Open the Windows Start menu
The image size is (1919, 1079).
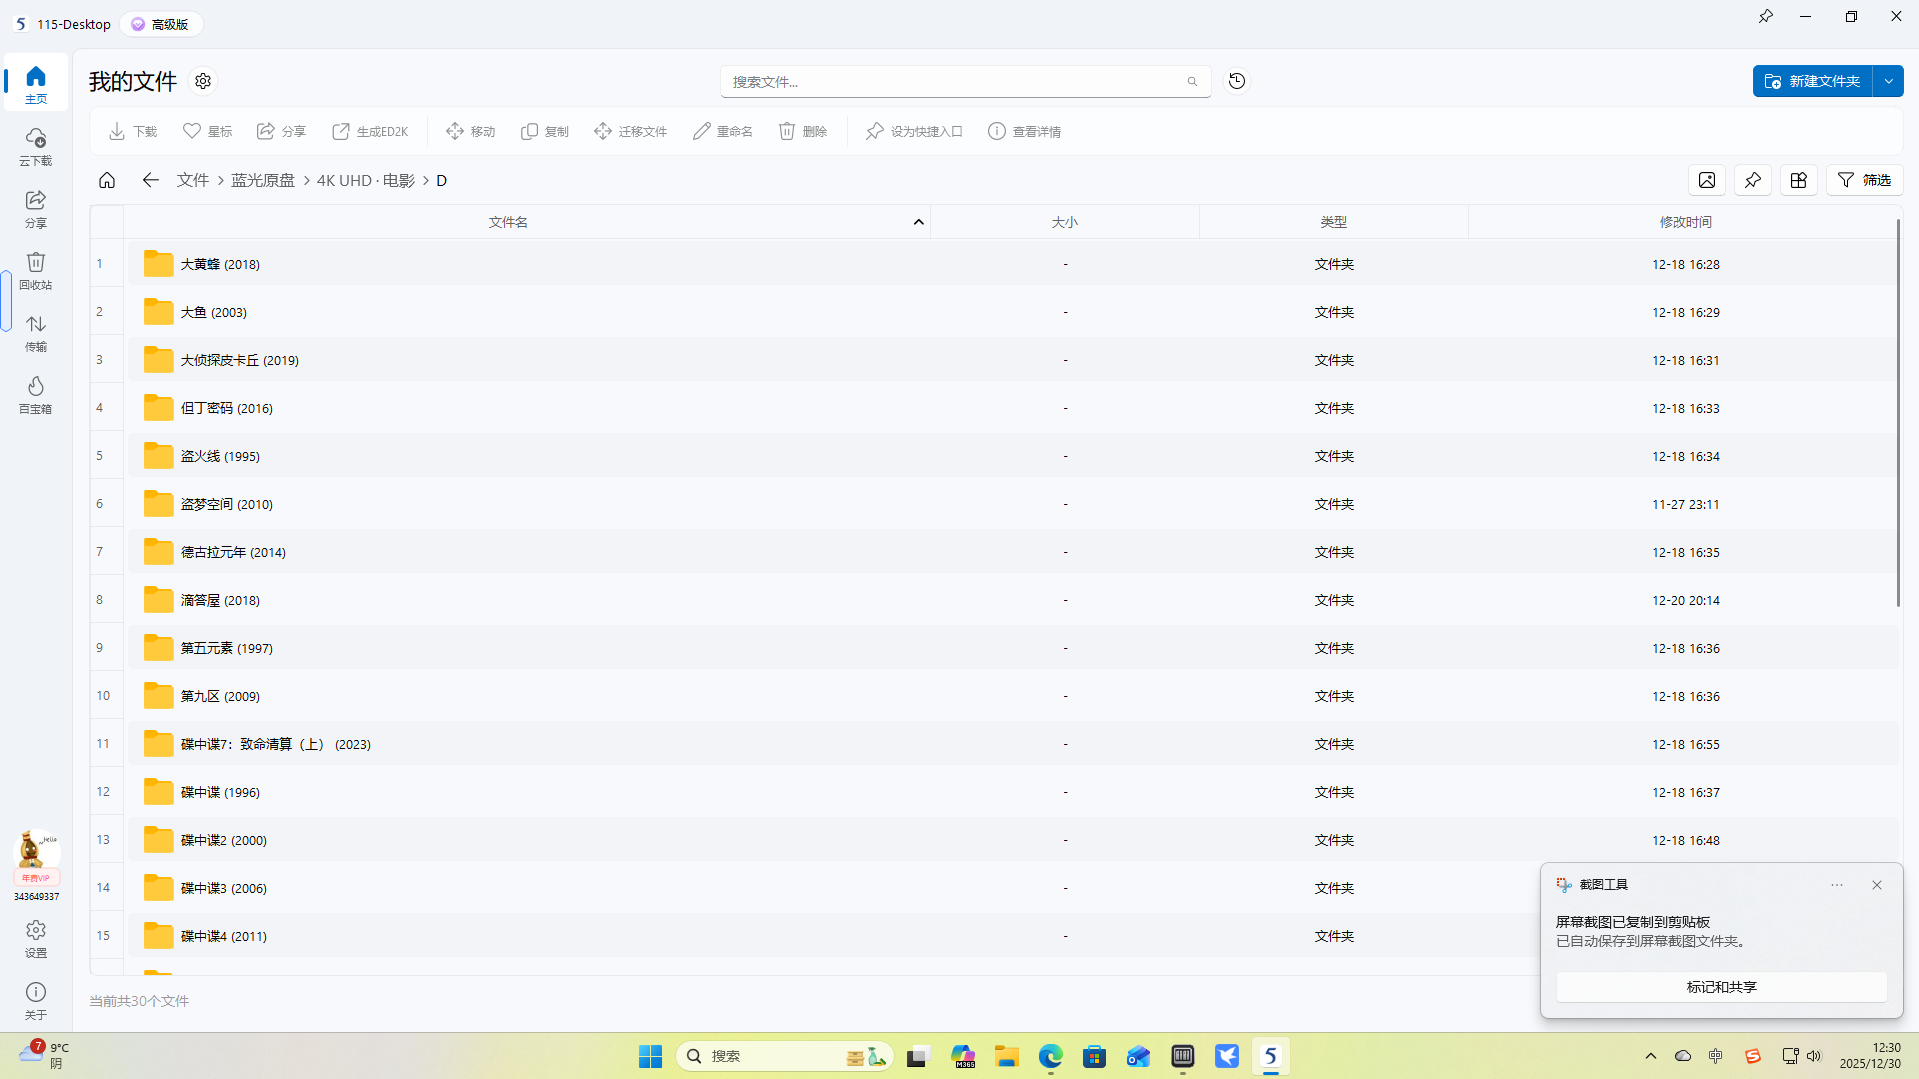(x=650, y=1056)
